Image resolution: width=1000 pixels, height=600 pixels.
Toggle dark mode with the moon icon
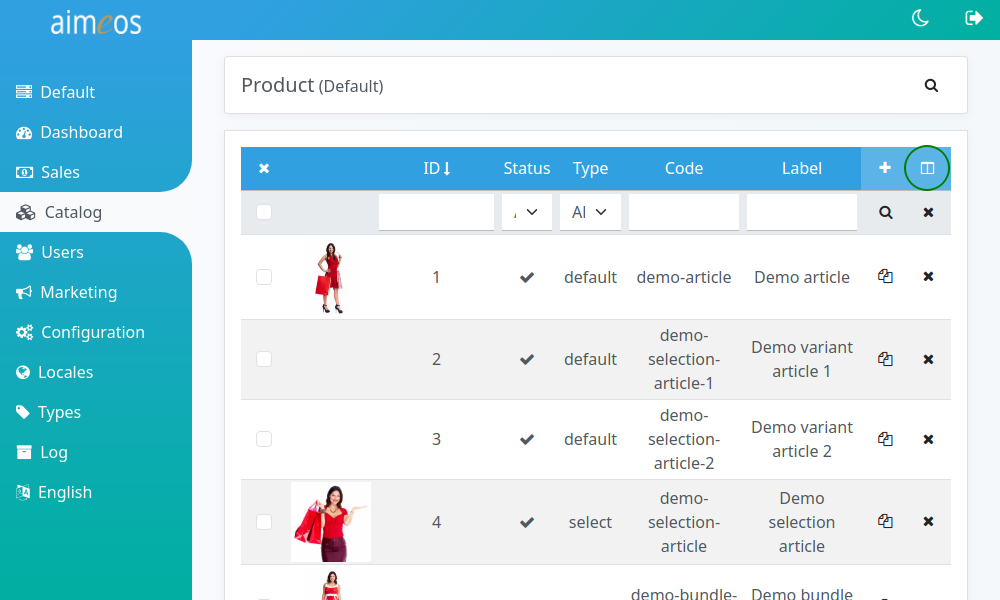click(x=920, y=18)
